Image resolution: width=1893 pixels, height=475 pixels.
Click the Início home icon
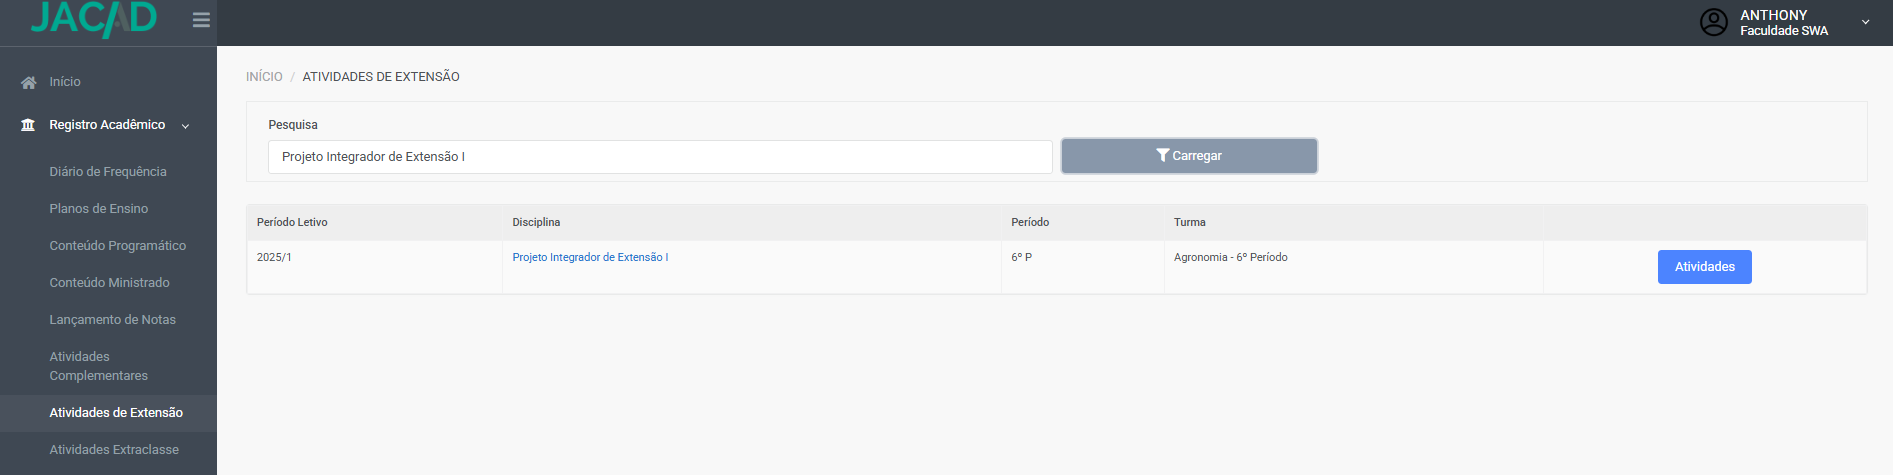pos(29,82)
